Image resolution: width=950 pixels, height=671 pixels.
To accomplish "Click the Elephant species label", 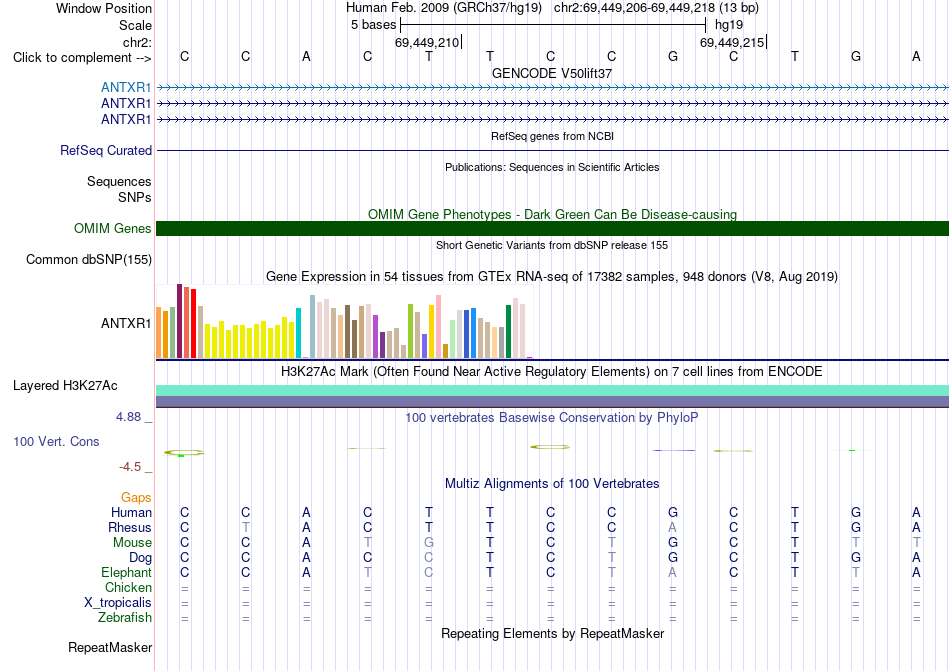I will tap(127, 572).
